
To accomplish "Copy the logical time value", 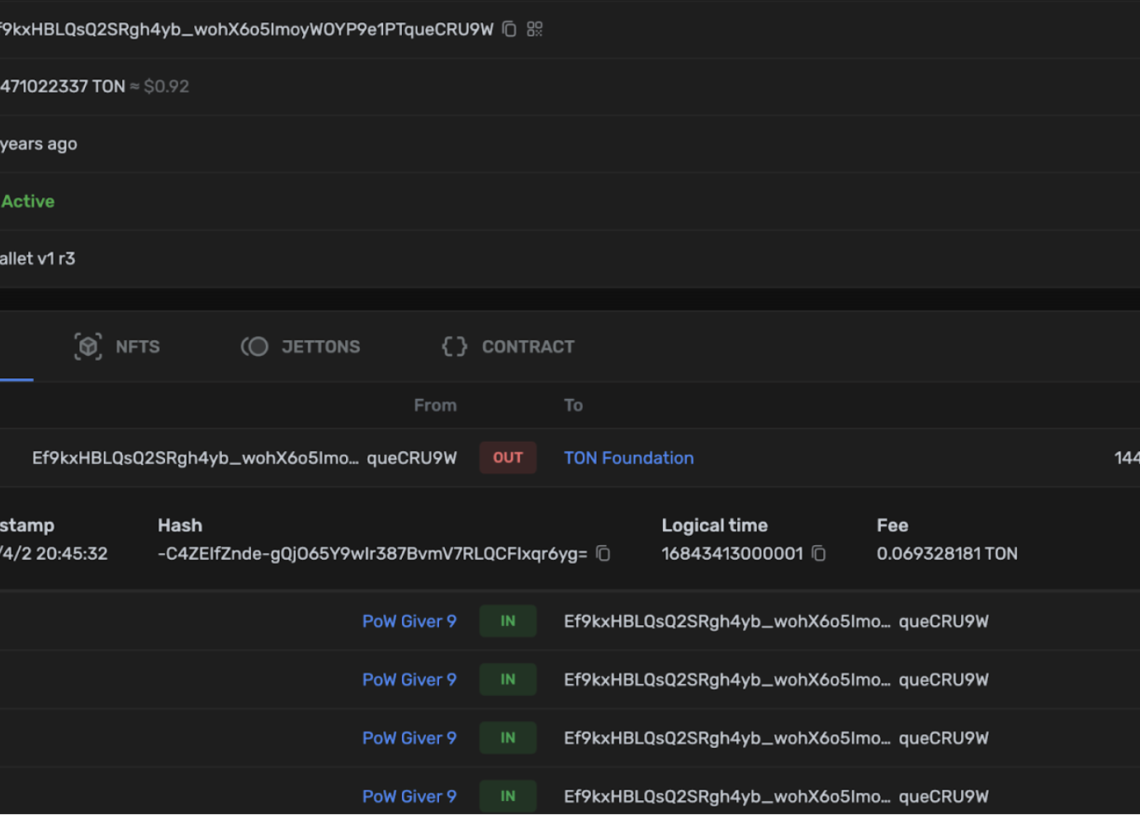I will (819, 554).
